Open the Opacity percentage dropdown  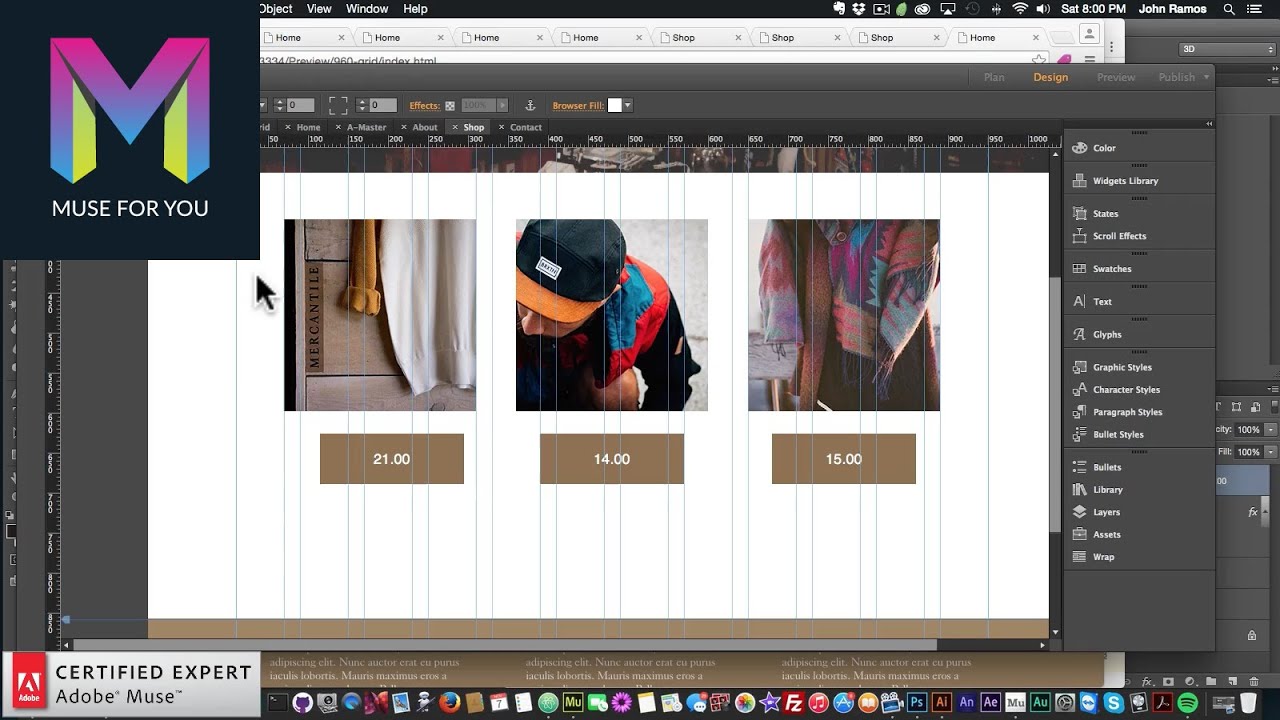(1270, 430)
